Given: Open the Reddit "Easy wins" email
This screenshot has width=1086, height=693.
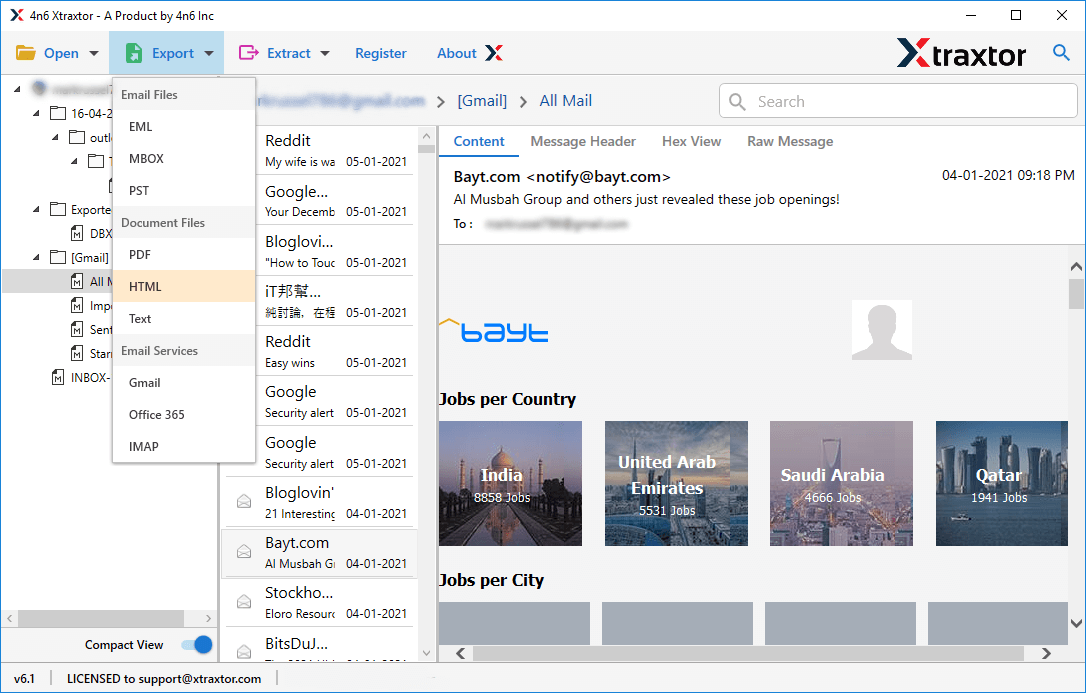Looking at the screenshot, I should (x=336, y=351).
